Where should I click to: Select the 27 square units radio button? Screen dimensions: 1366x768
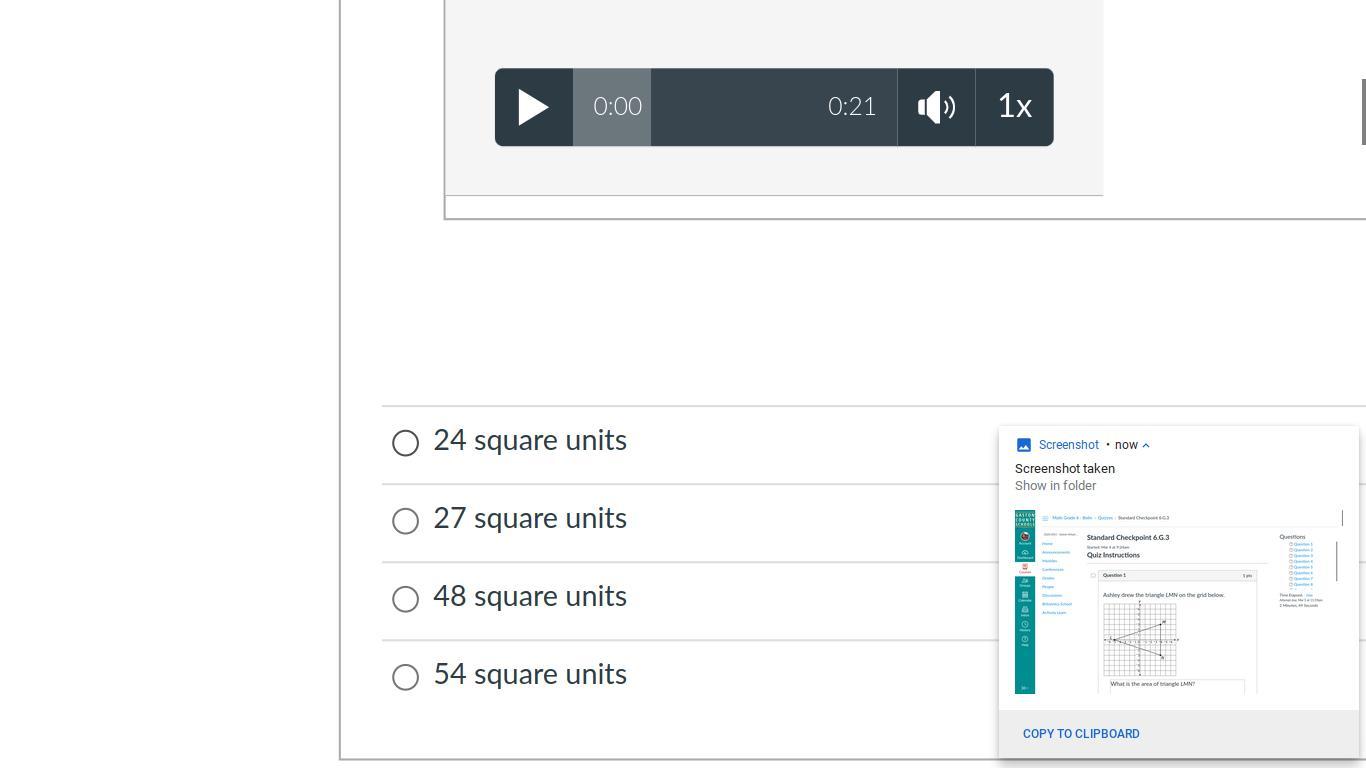(x=405, y=521)
